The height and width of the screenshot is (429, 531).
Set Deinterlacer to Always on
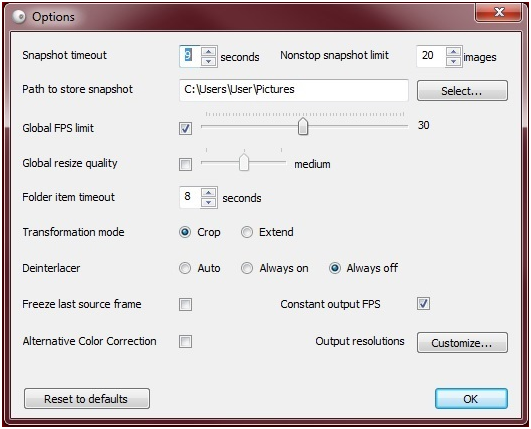coord(247,268)
